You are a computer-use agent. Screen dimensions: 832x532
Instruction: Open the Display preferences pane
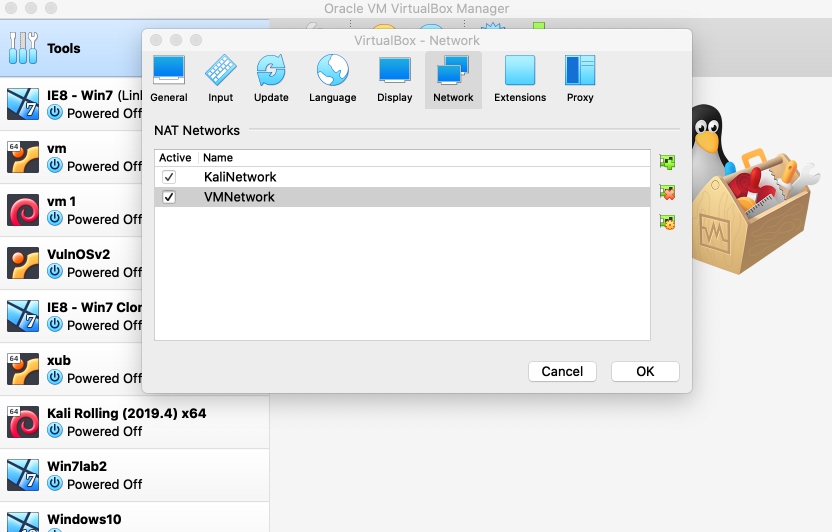(x=394, y=80)
